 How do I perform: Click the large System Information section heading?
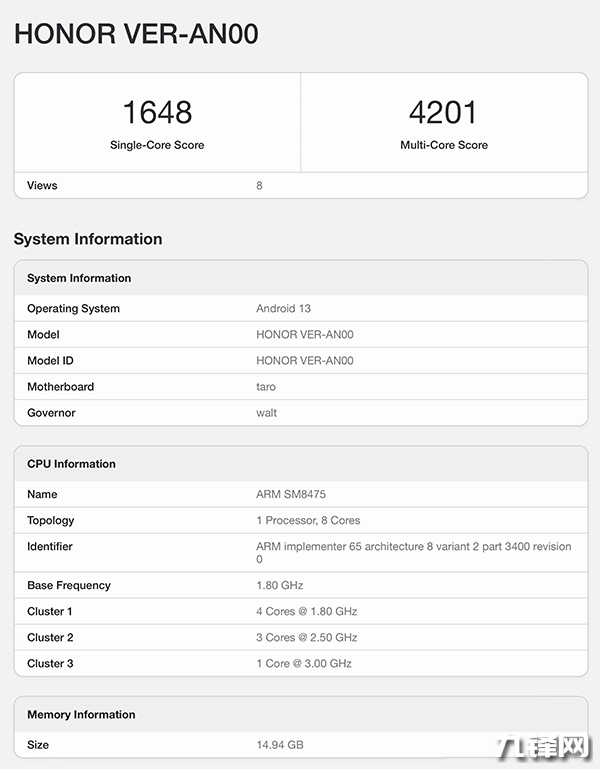click(x=88, y=239)
